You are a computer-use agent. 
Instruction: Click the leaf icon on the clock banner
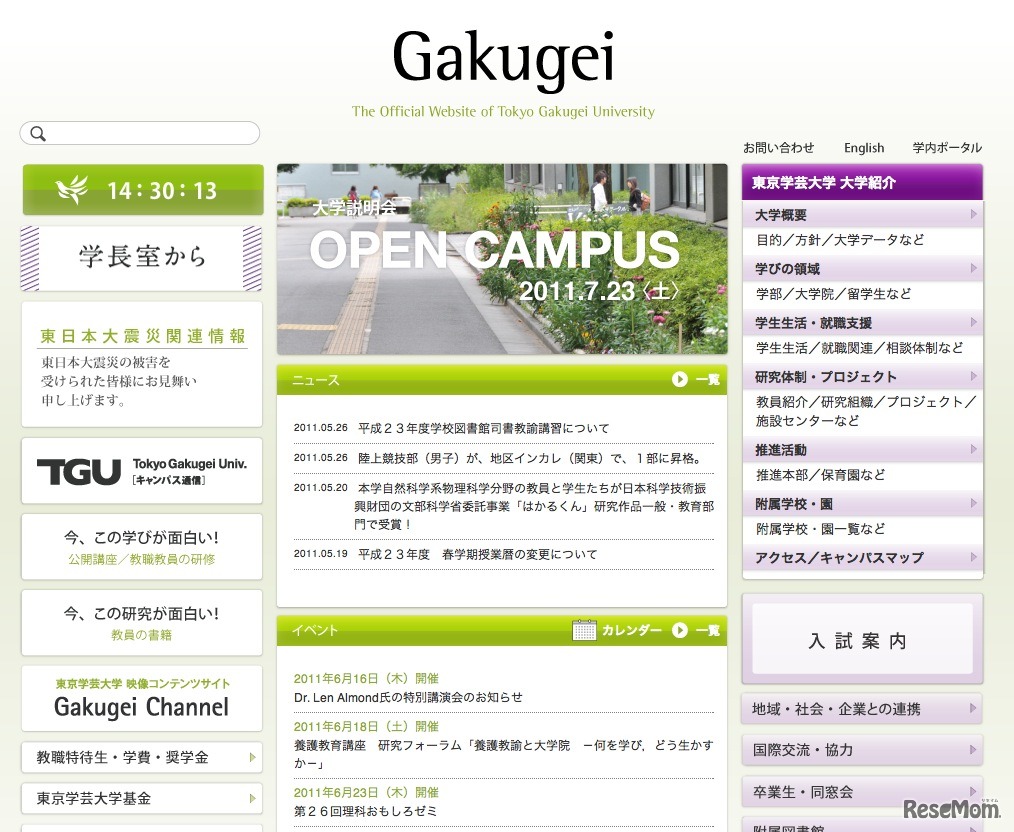point(70,189)
